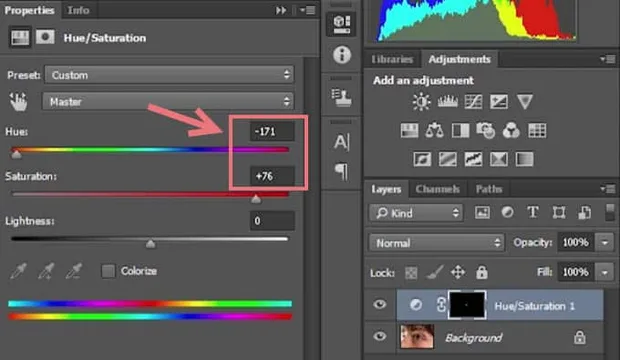620x360 pixels.
Task: Switch to the Properties tab
Action: point(29,10)
